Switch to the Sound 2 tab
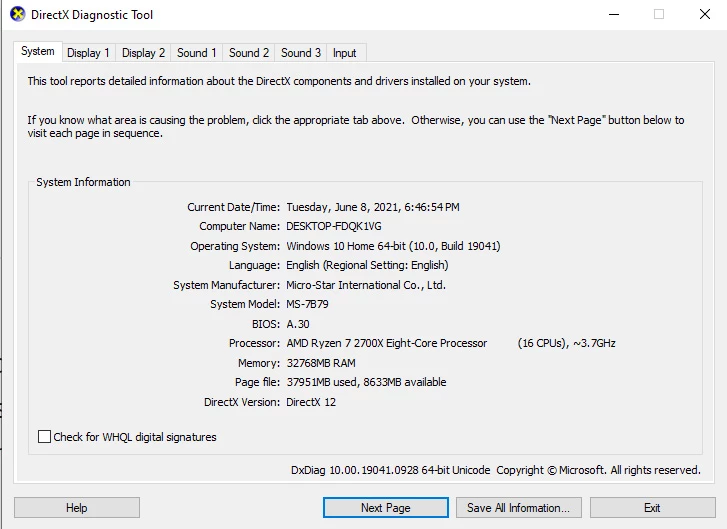727x529 pixels. pyautogui.click(x=249, y=53)
